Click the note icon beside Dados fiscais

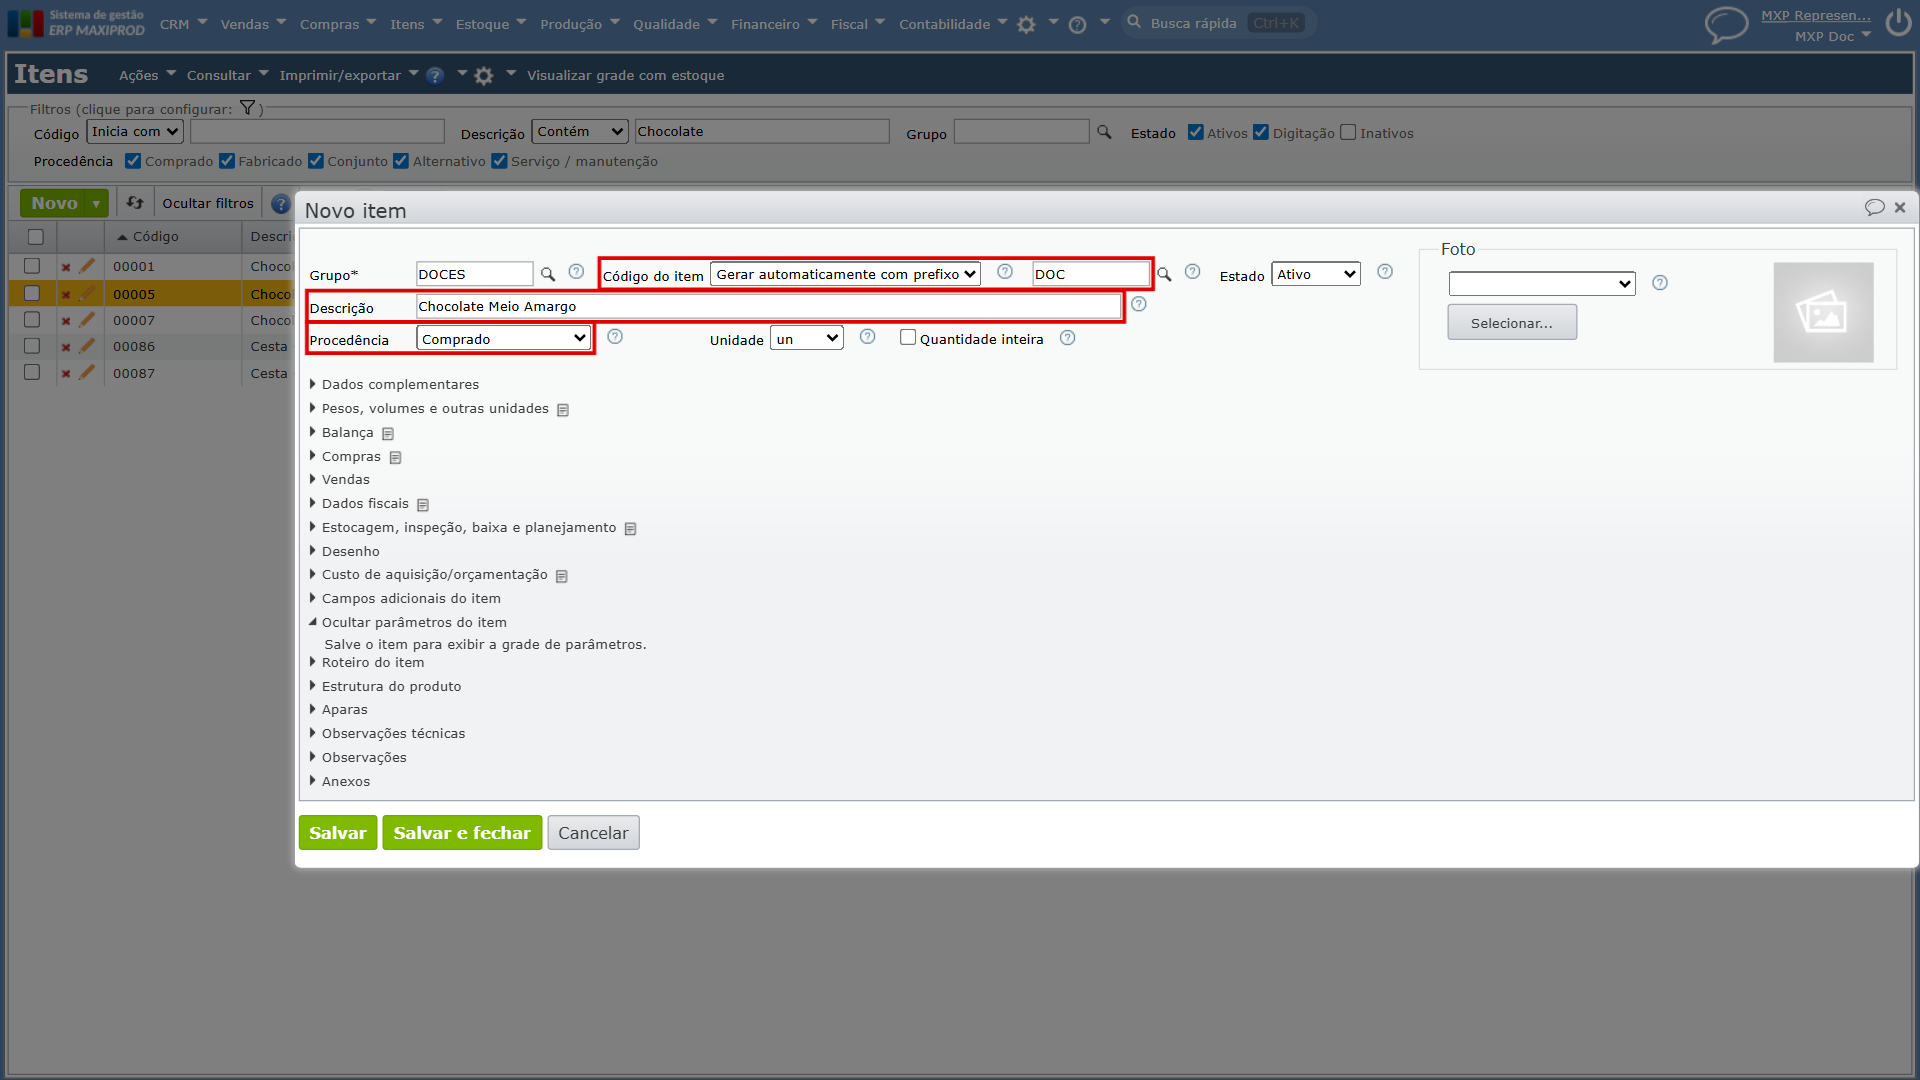click(x=423, y=505)
